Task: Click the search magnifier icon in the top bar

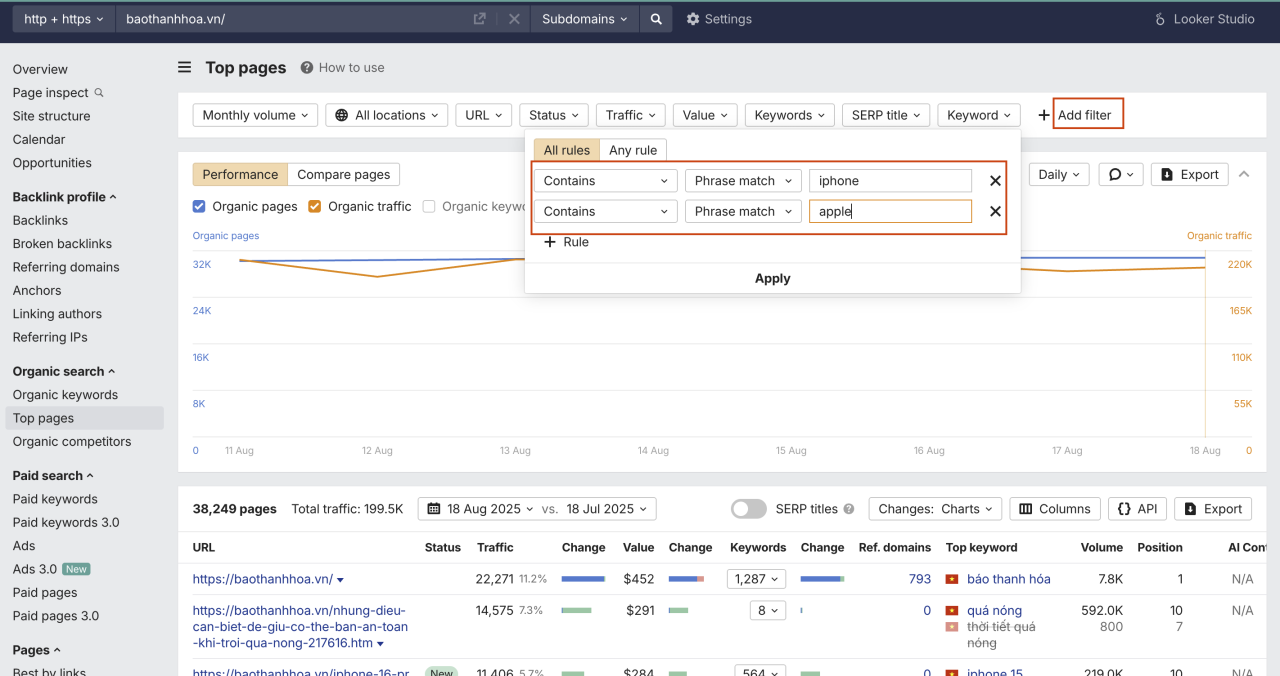Action: click(656, 19)
